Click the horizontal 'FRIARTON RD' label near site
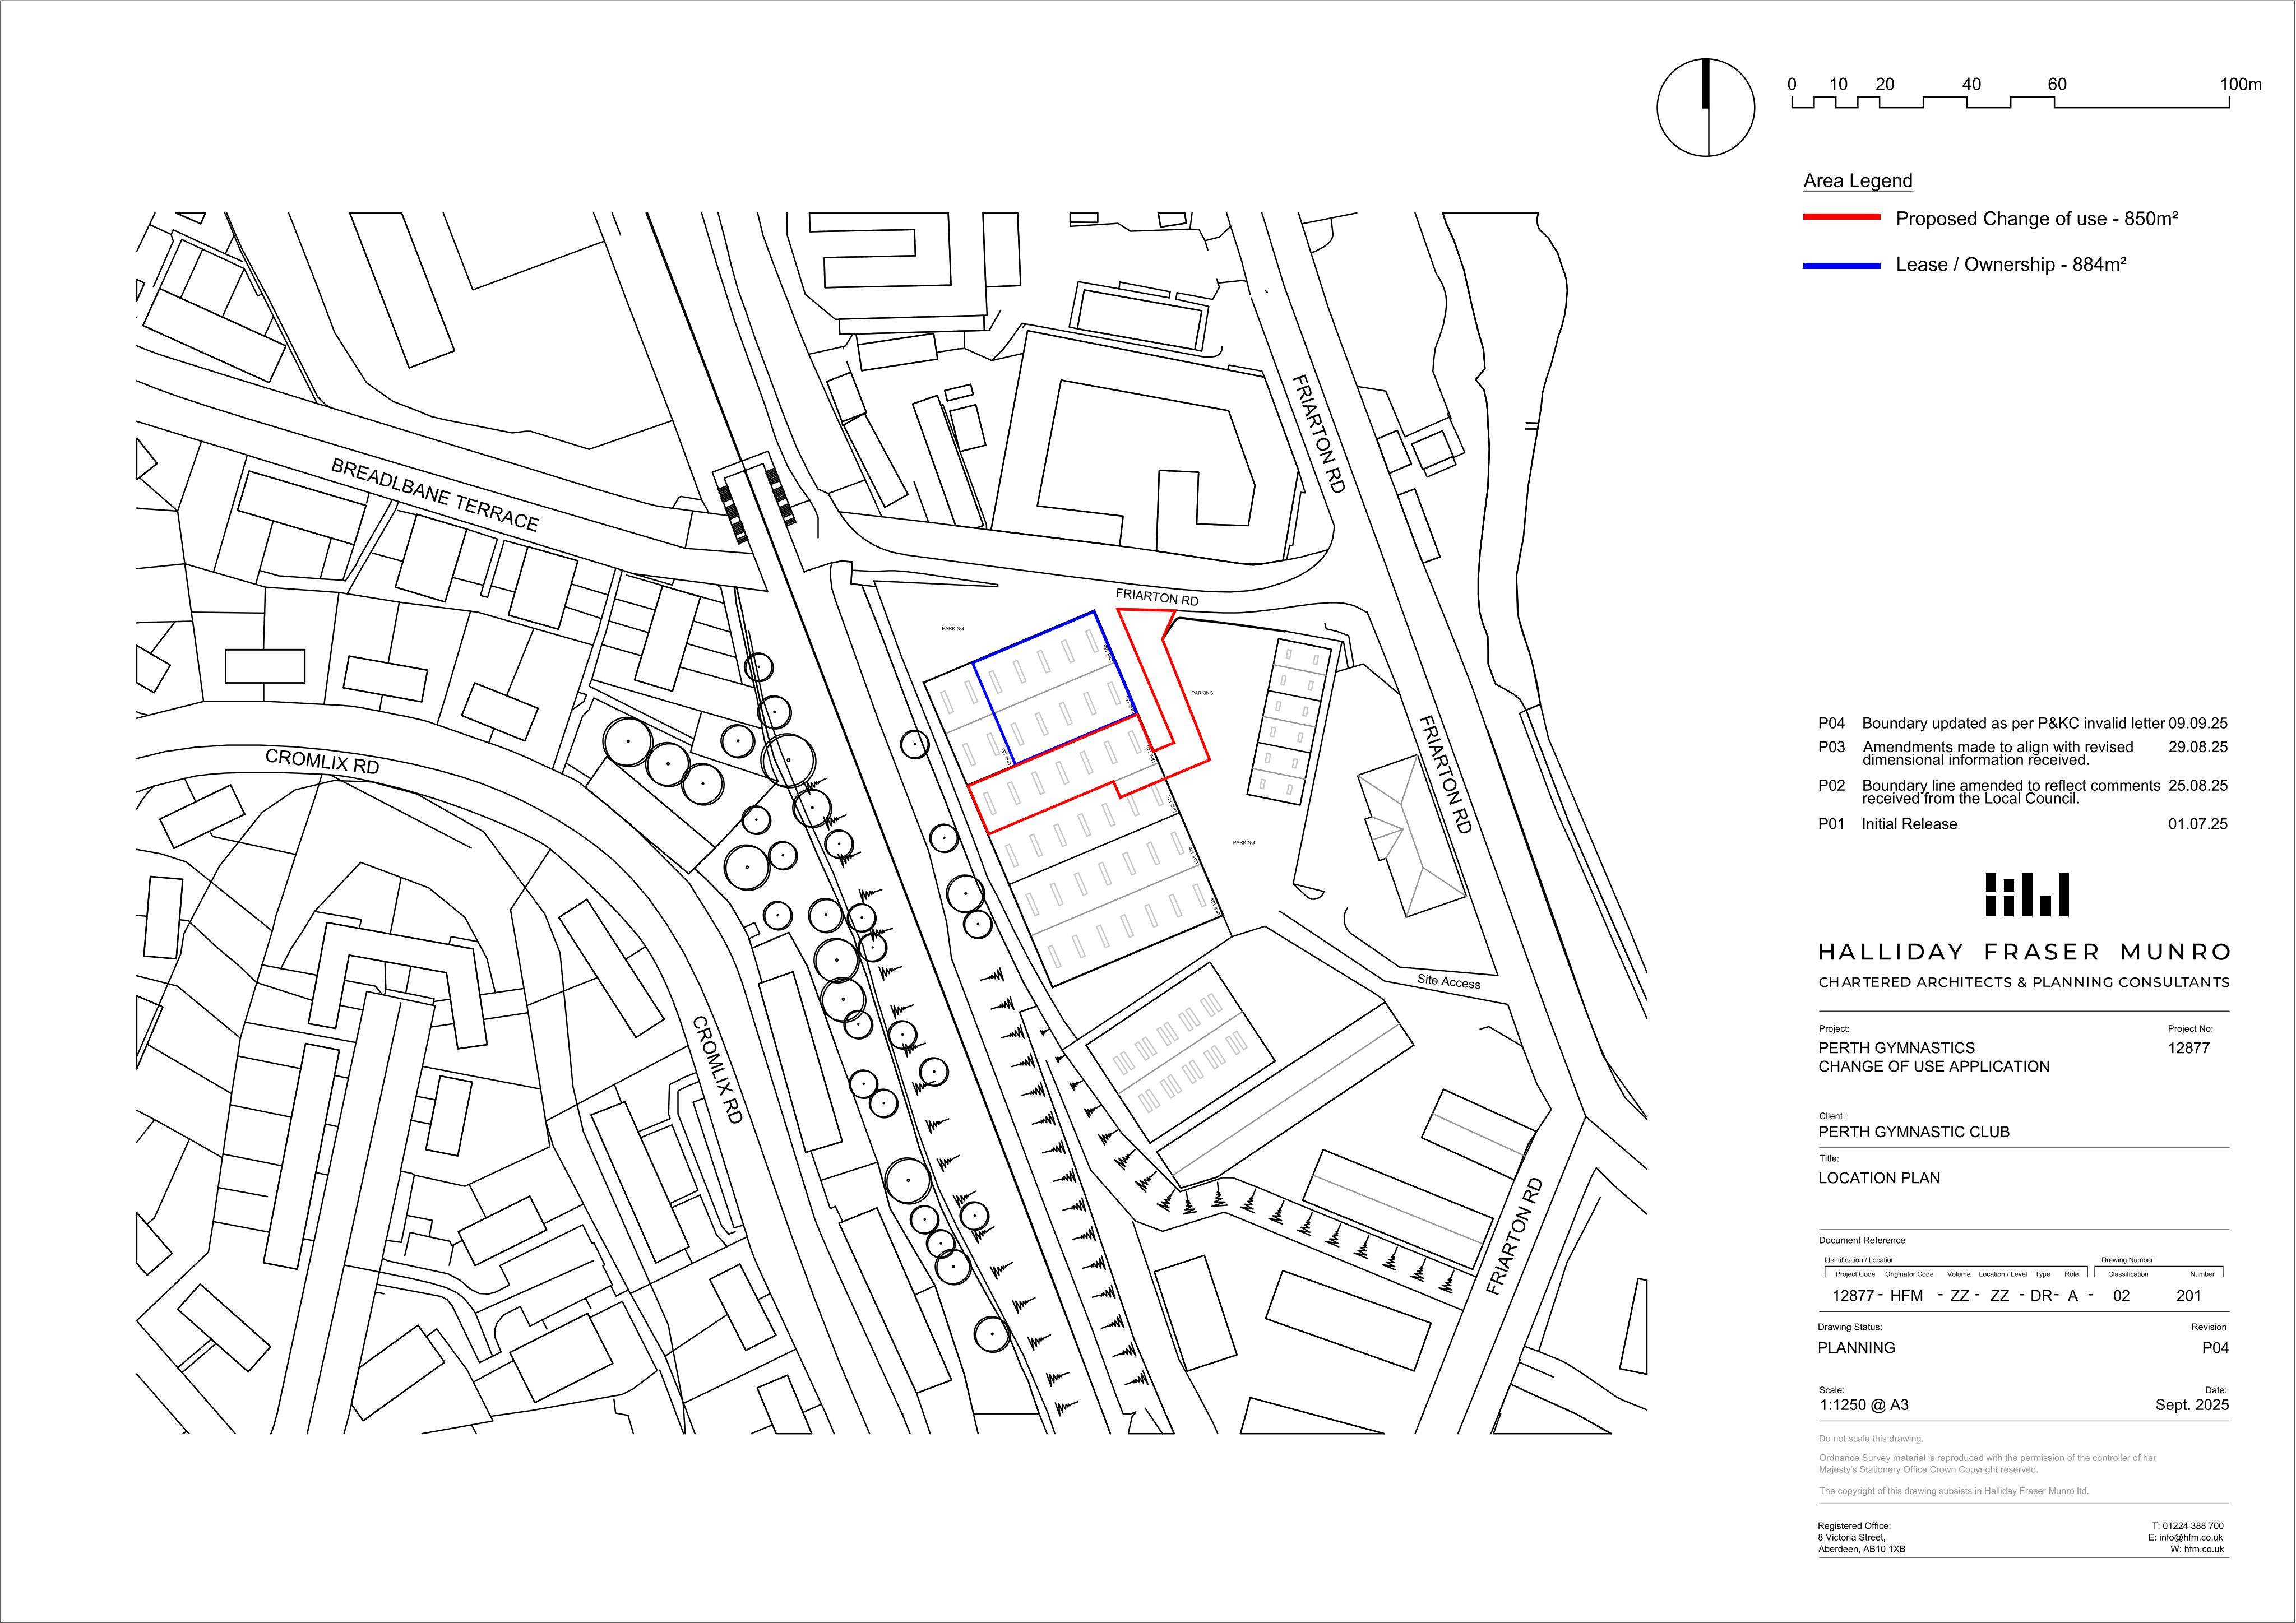The image size is (2296, 1623). coord(1157,597)
